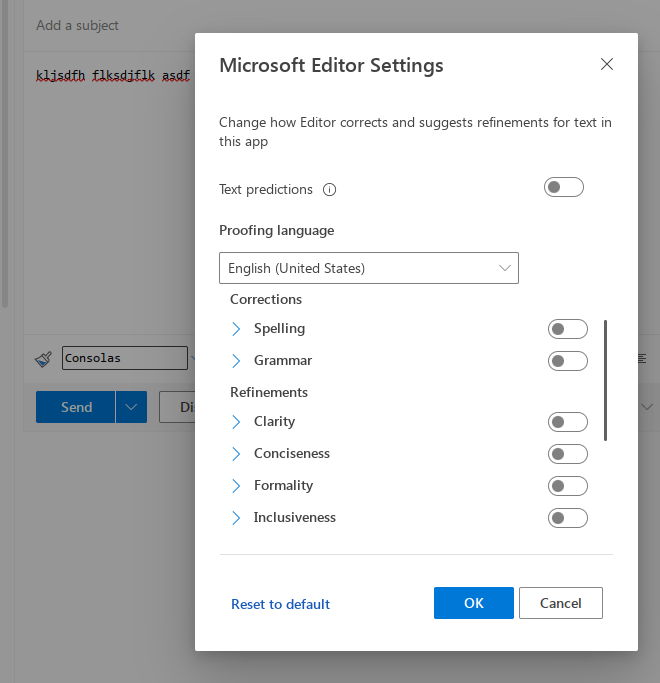Open the Proofing language dropdown
This screenshot has width=660, height=683.
point(369,268)
